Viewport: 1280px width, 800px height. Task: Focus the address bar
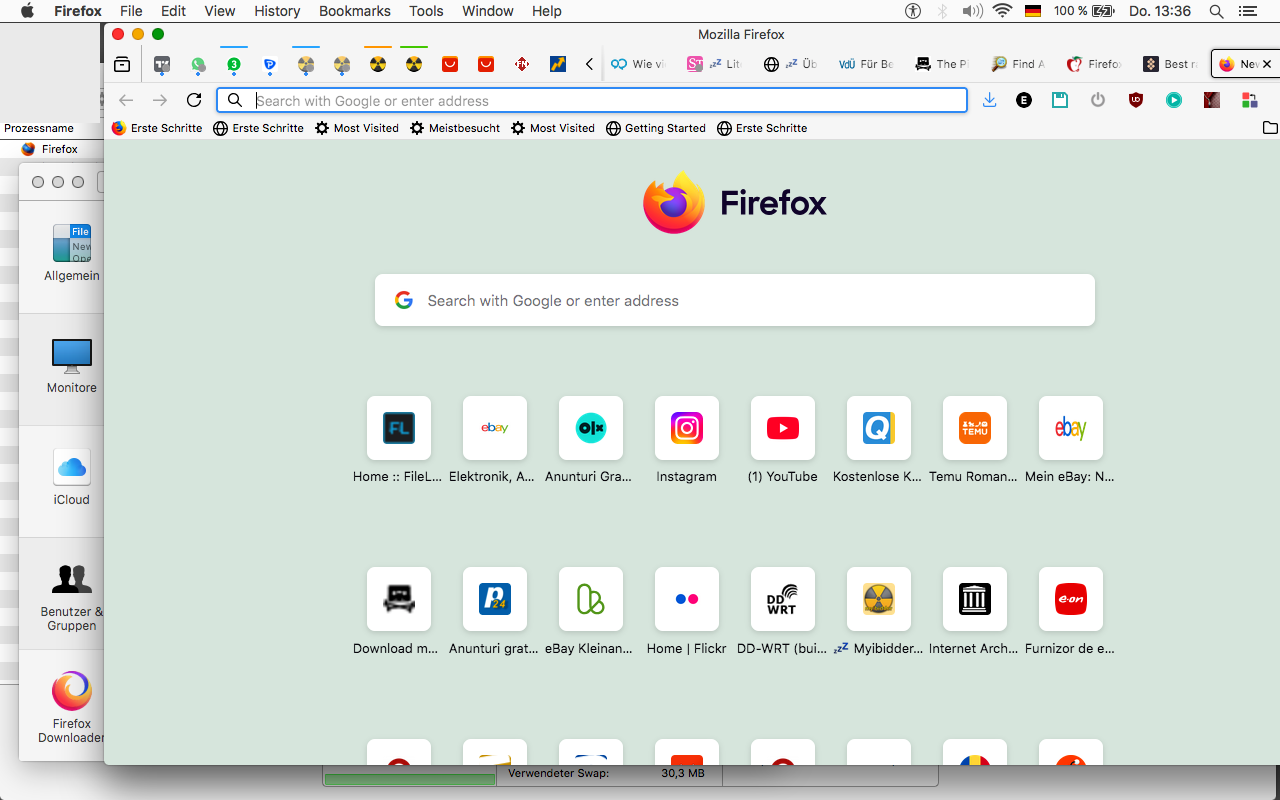click(x=592, y=100)
